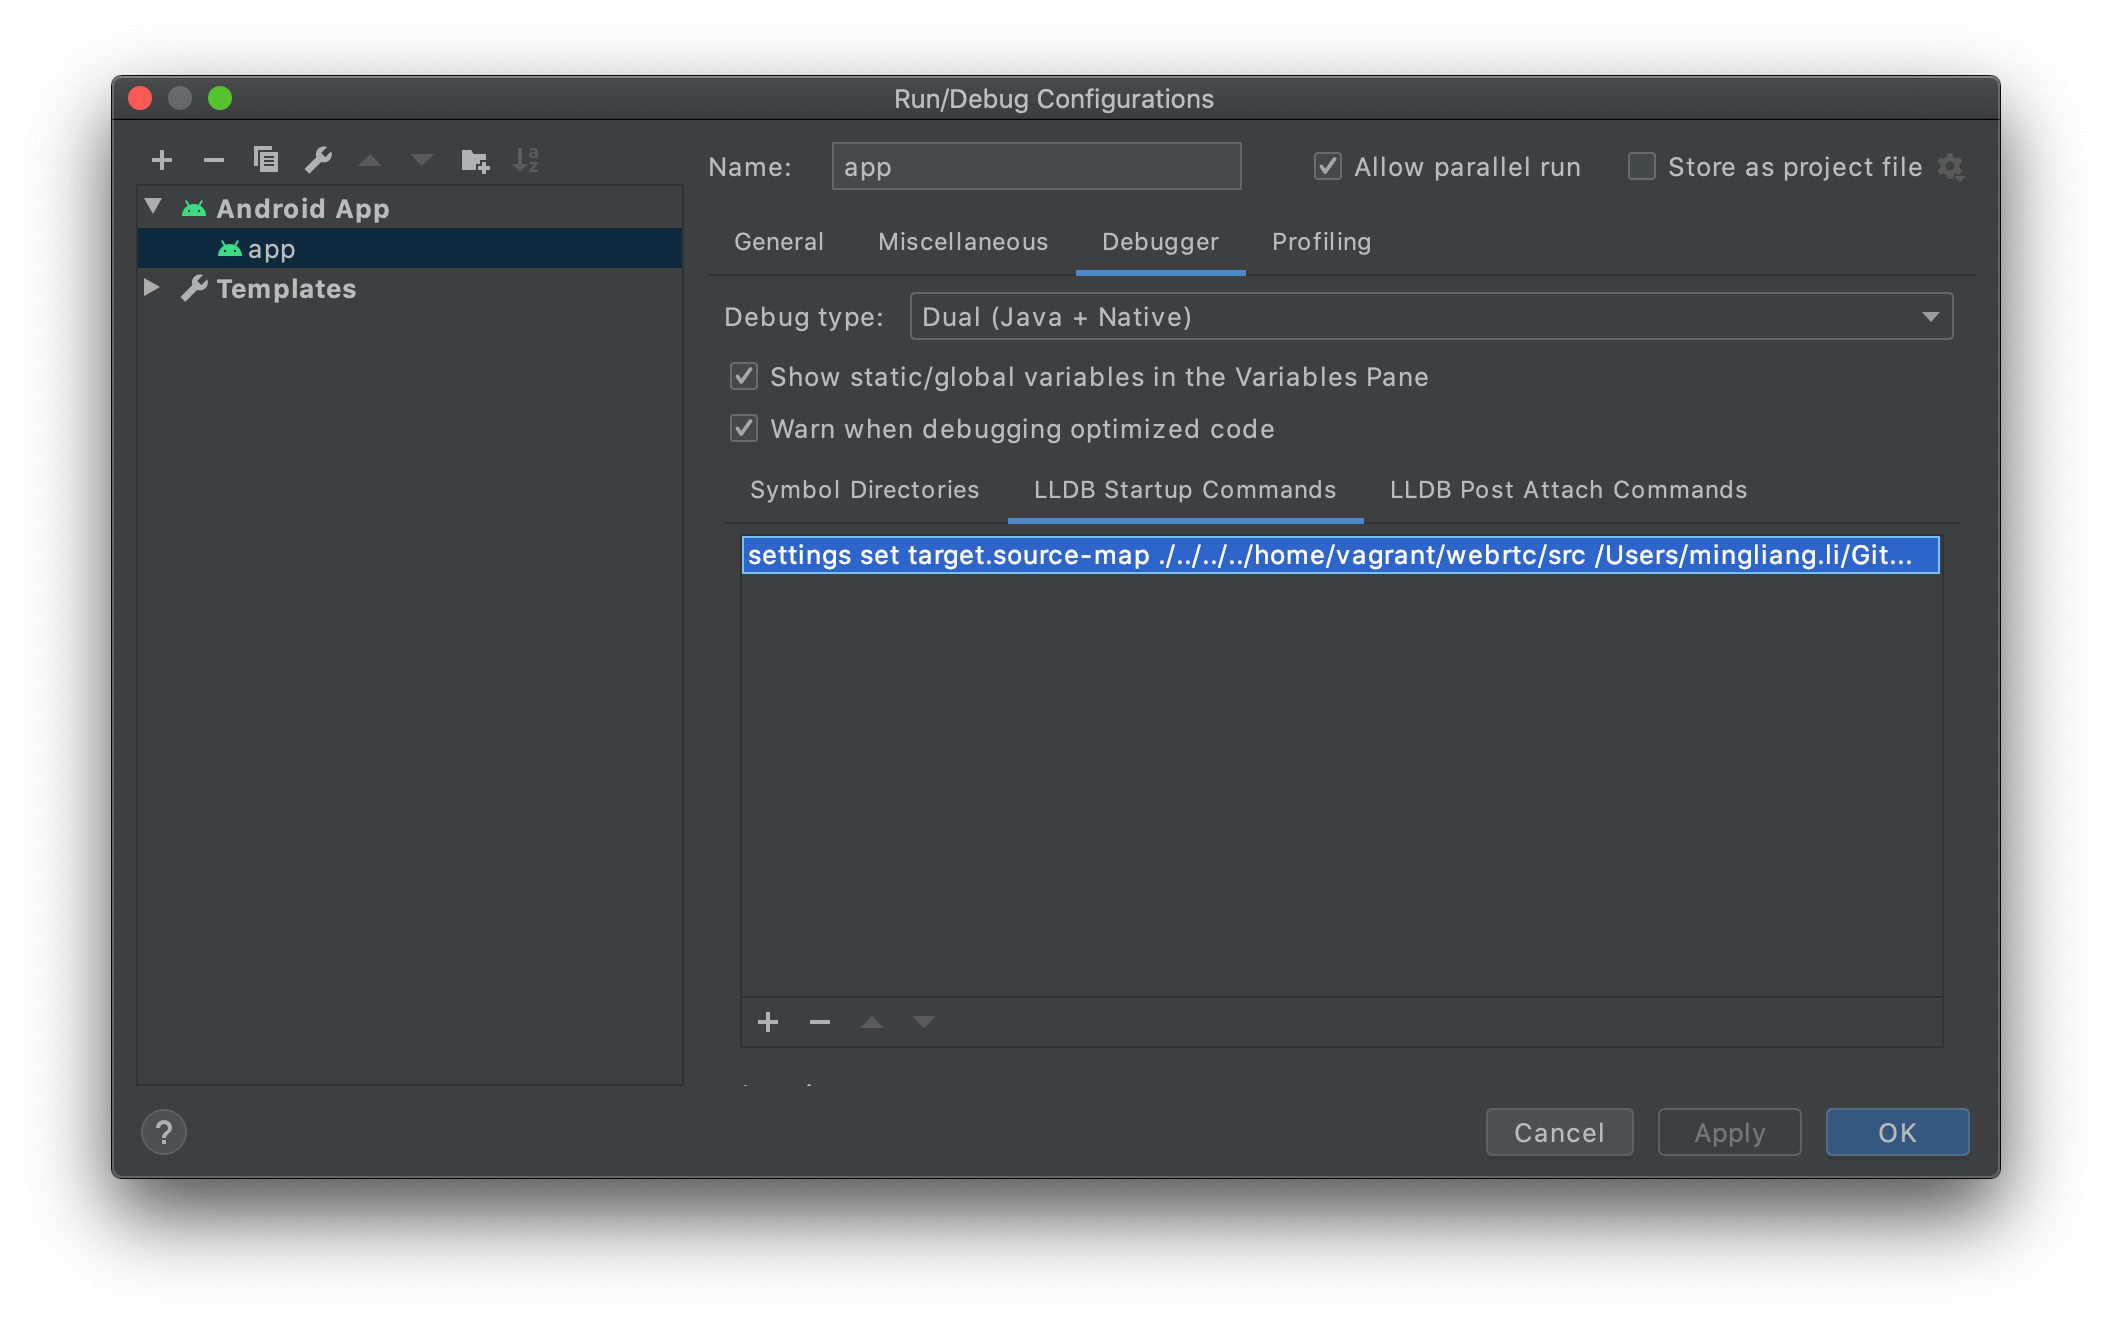Collapse the Android App tree node
Screen dimensions: 2112x1326
pos(153,207)
